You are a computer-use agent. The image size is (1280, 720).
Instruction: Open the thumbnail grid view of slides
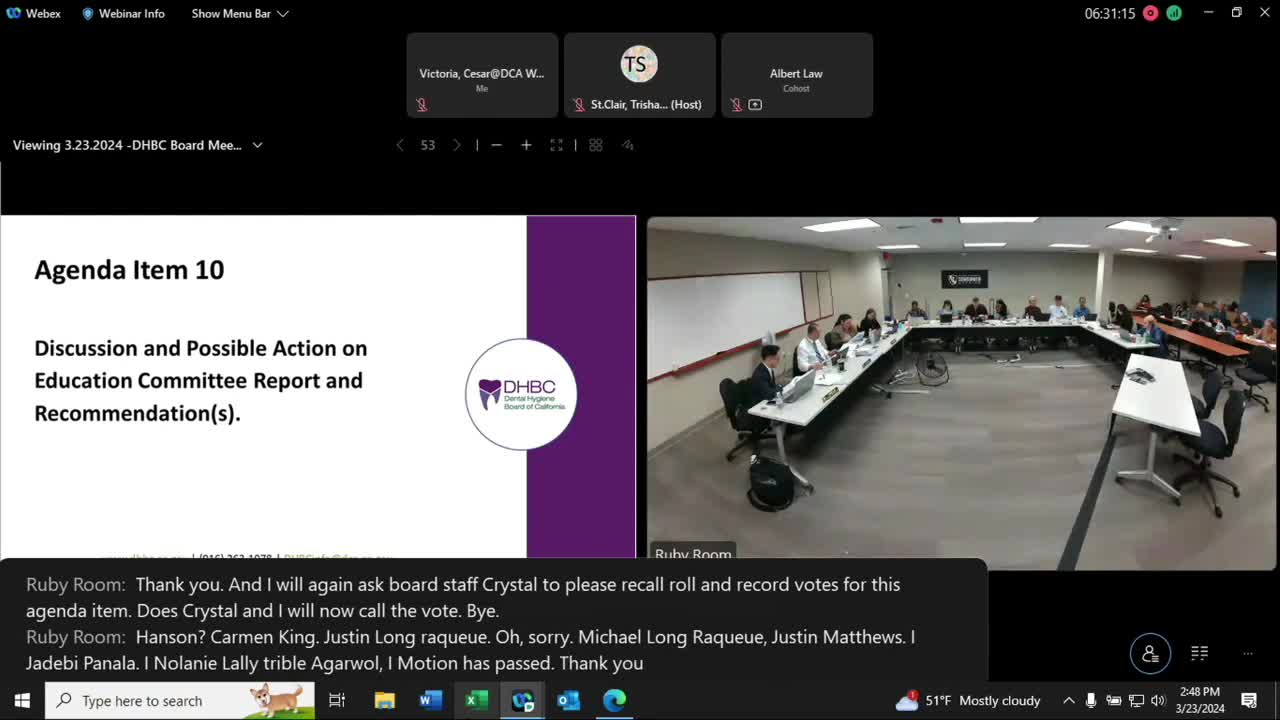pos(595,145)
